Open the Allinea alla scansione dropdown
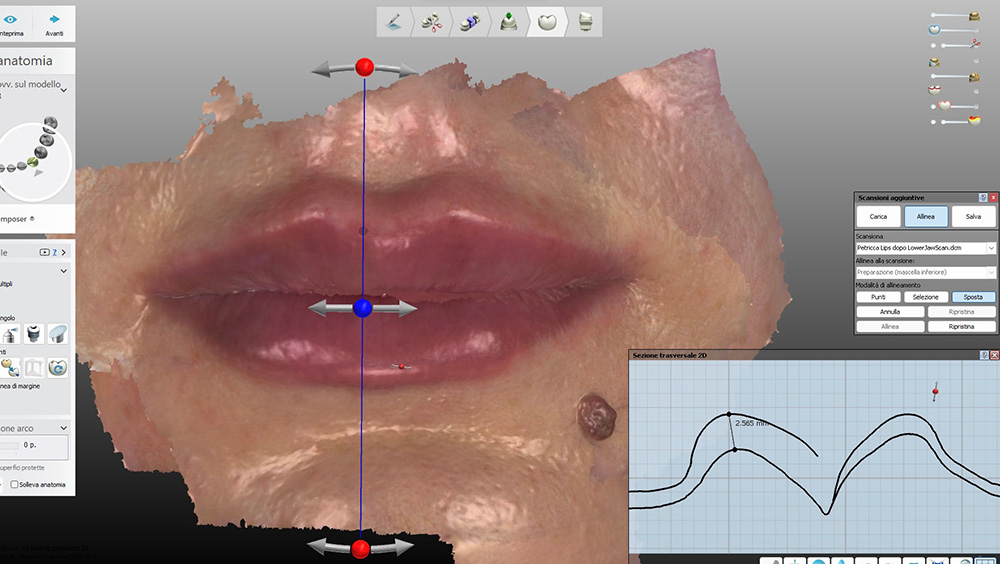Viewport: 1000px width, 564px height. pos(991,272)
